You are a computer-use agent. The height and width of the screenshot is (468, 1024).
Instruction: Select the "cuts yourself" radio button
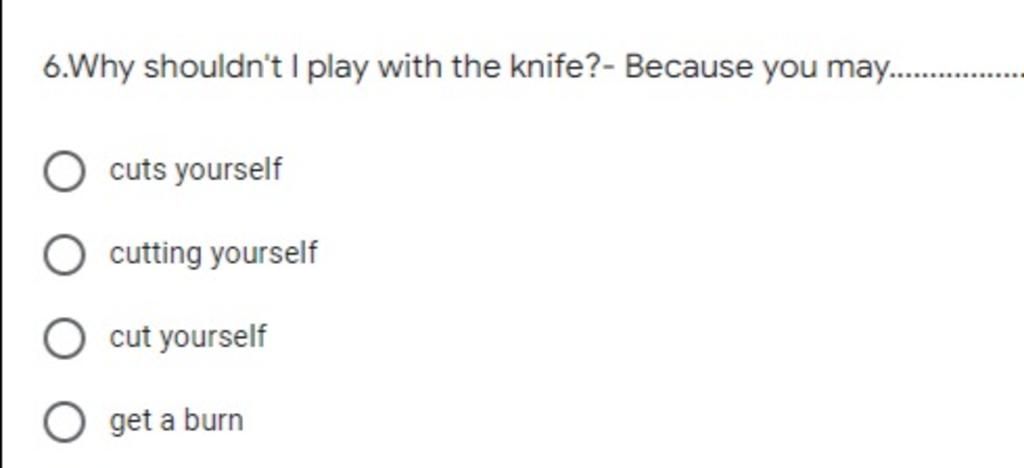click(x=64, y=171)
